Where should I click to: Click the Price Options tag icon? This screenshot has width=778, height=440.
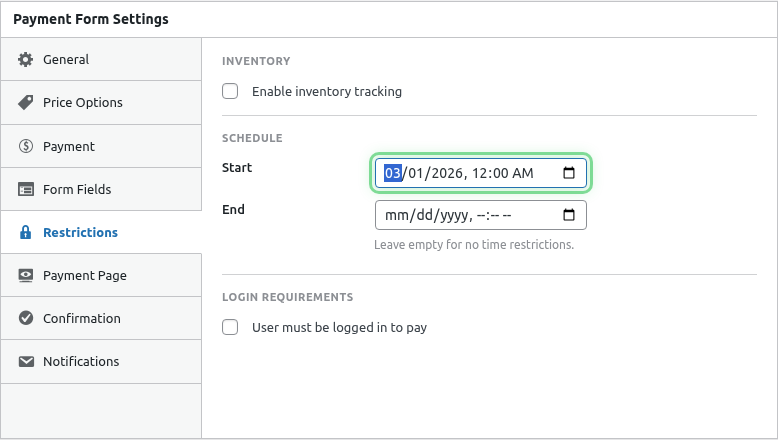(26, 103)
